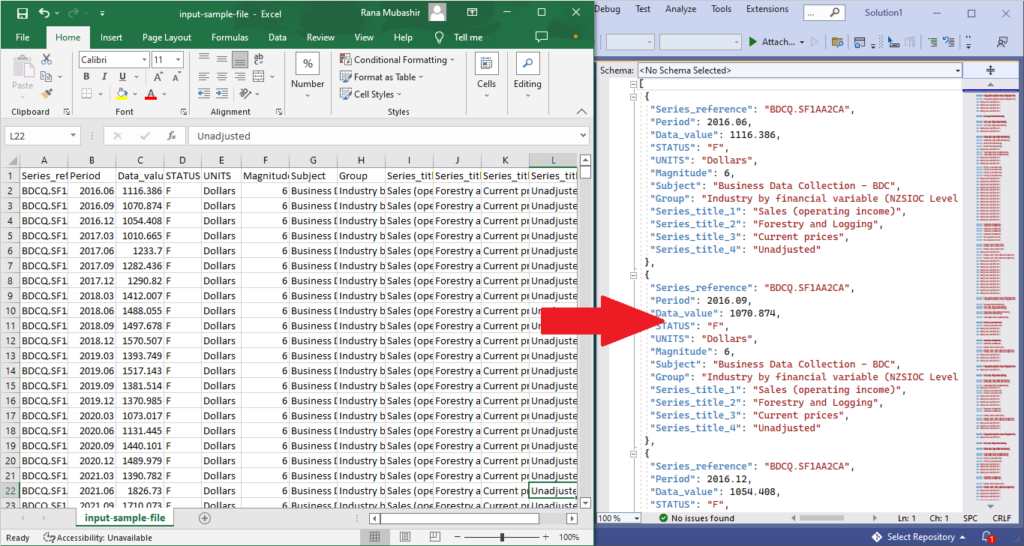Image resolution: width=1024 pixels, height=546 pixels.
Task: Increase font size with the larger A icon
Action: point(159,77)
